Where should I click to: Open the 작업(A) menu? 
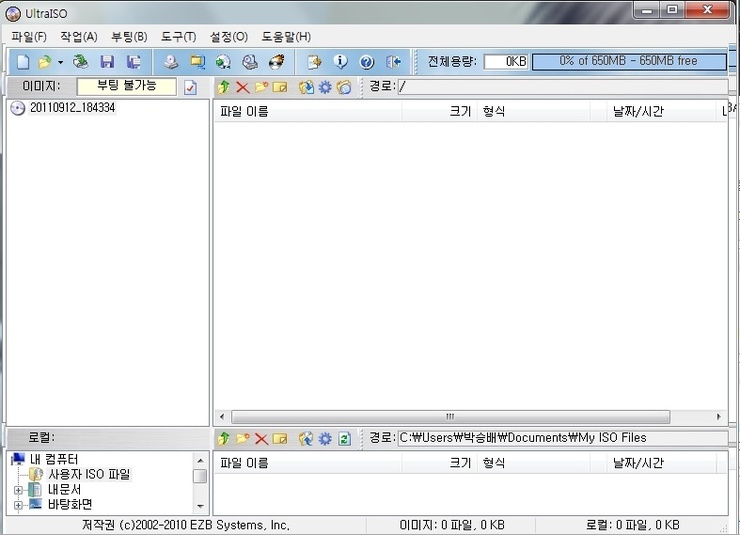click(79, 37)
